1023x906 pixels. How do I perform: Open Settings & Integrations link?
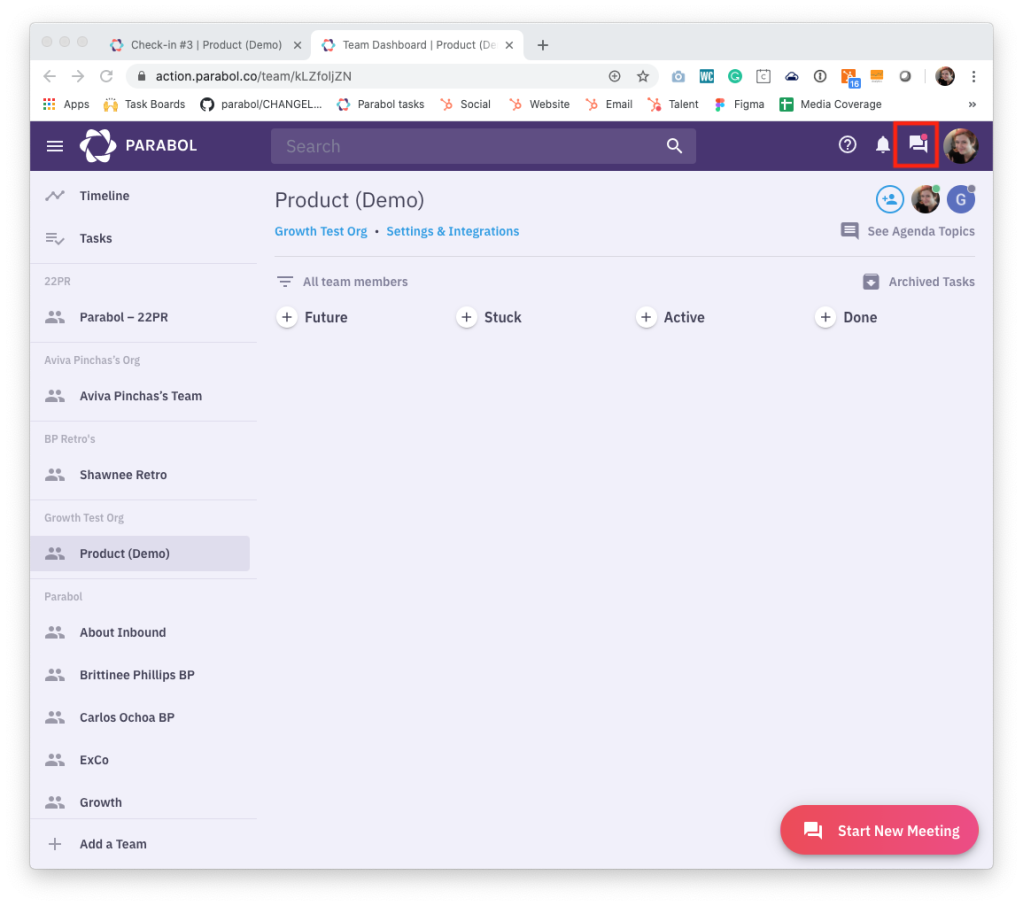pyautogui.click(x=453, y=232)
